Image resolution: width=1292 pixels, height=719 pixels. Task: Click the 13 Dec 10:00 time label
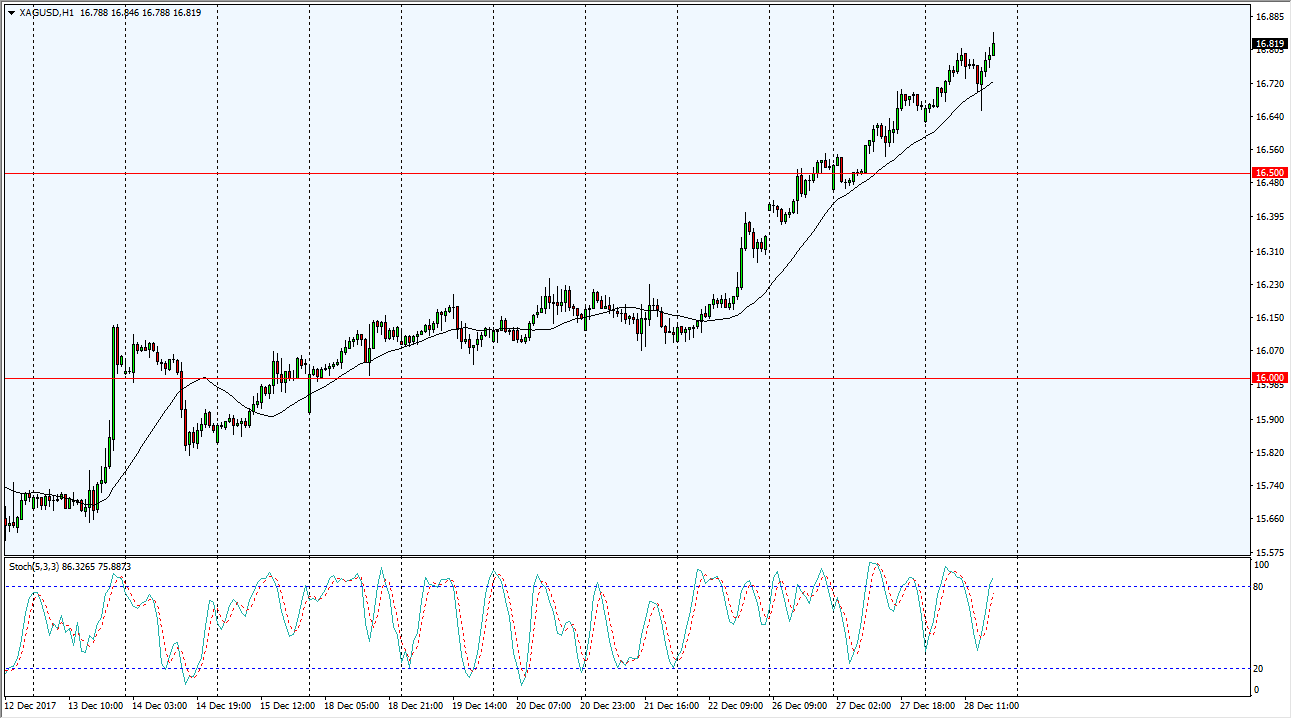(x=96, y=706)
